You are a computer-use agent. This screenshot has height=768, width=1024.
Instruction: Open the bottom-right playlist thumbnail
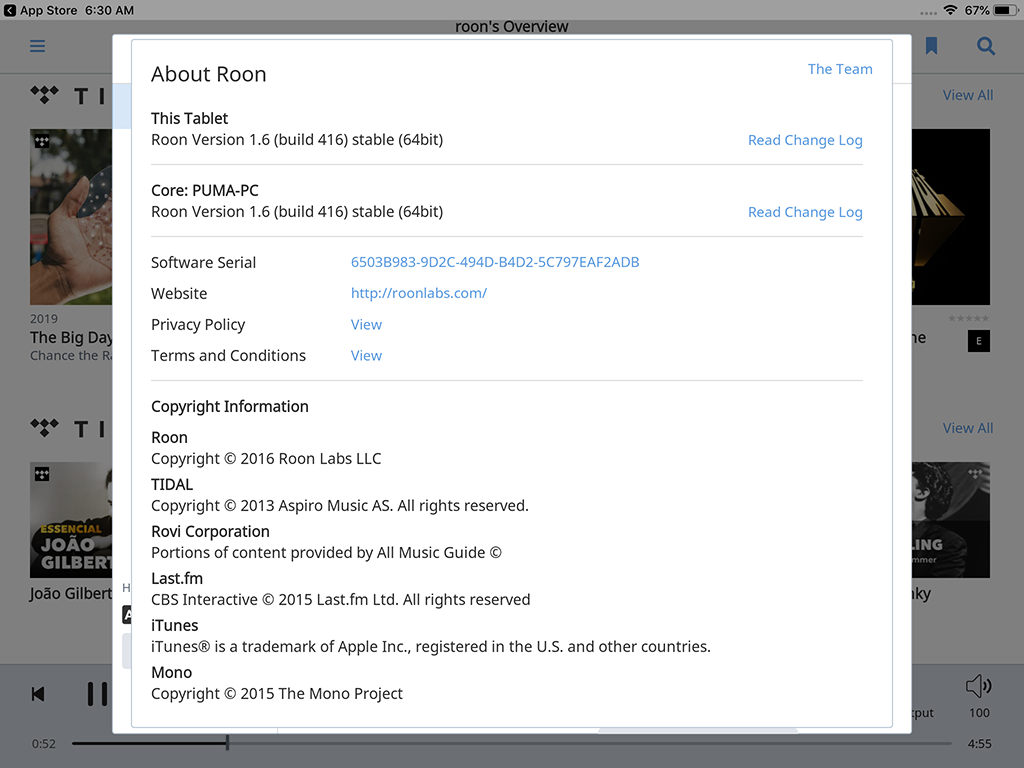pyautogui.click(x=951, y=520)
